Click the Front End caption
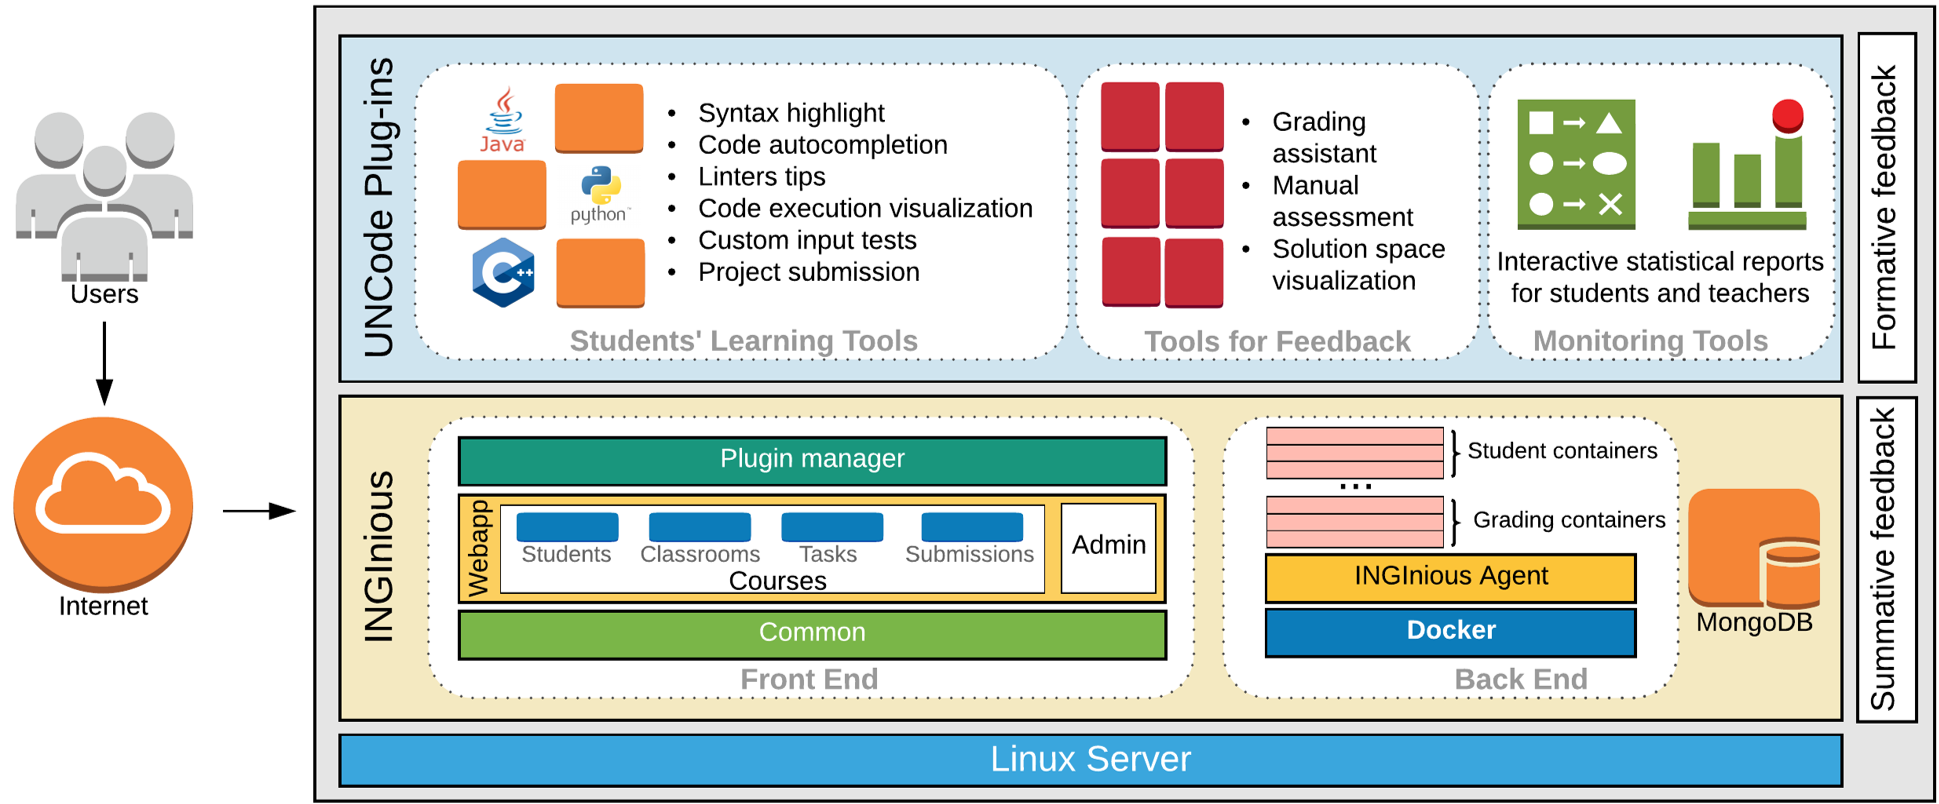 [x=809, y=680]
